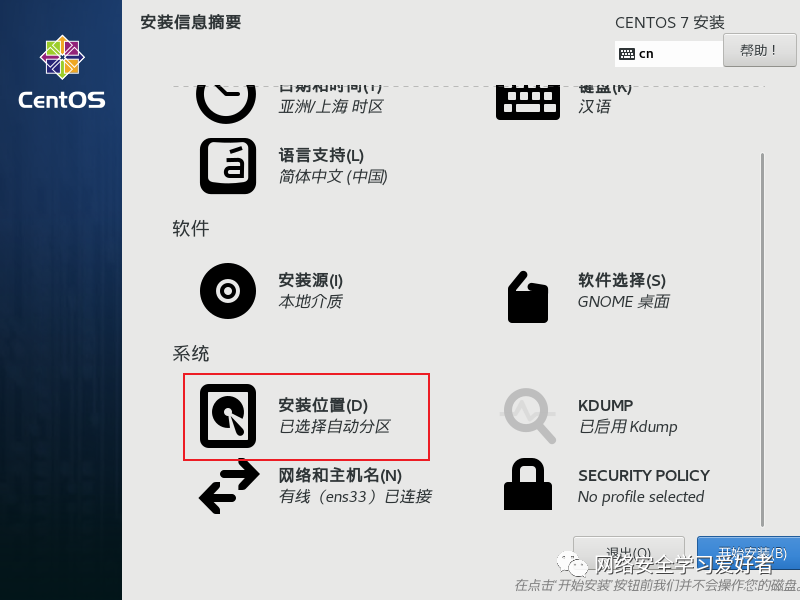Click the installation source disc icon
The height and width of the screenshot is (600, 800).
(x=228, y=291)
